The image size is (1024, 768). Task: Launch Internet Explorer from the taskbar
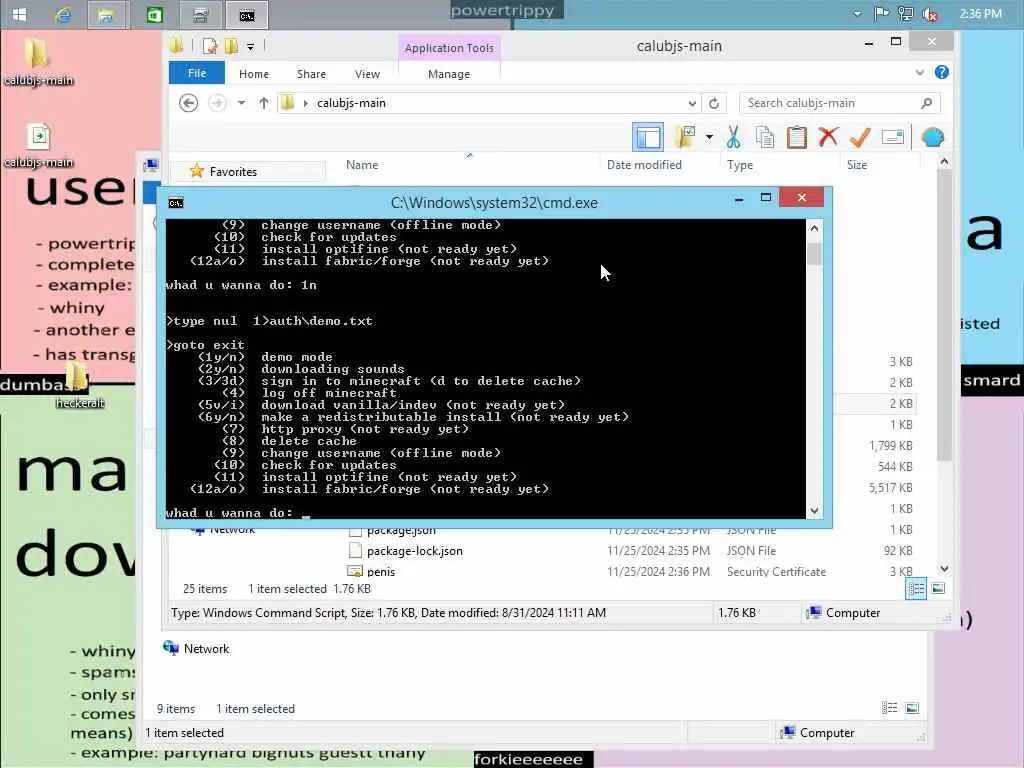[x=63, y=14]
